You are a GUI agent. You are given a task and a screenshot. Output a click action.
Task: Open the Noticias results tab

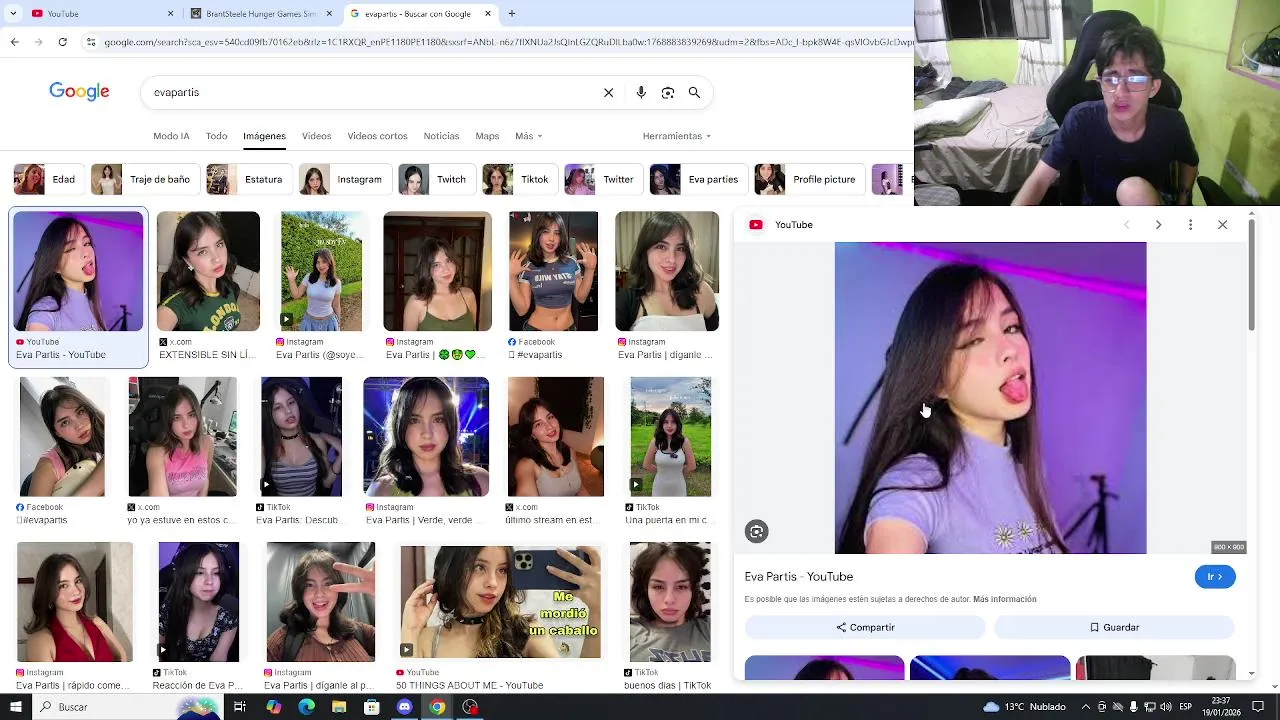coord(441,136)
